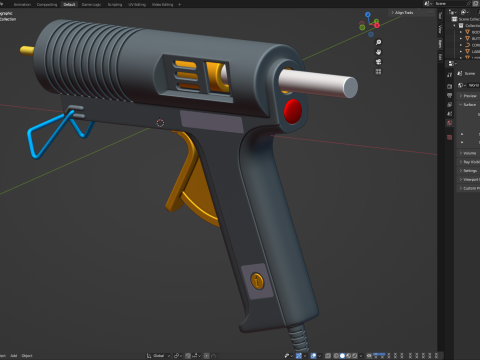480x360 pixels.
Task: Open the snapping options dropdown
Action: click(x=196, y=356)
